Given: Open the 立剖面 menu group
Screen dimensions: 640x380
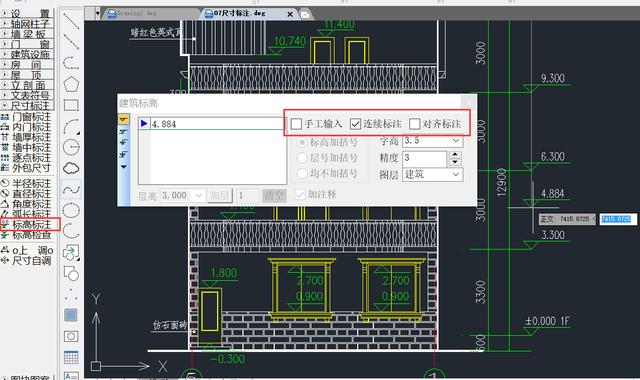Looking at the screenshot, I should click(27, 85).
